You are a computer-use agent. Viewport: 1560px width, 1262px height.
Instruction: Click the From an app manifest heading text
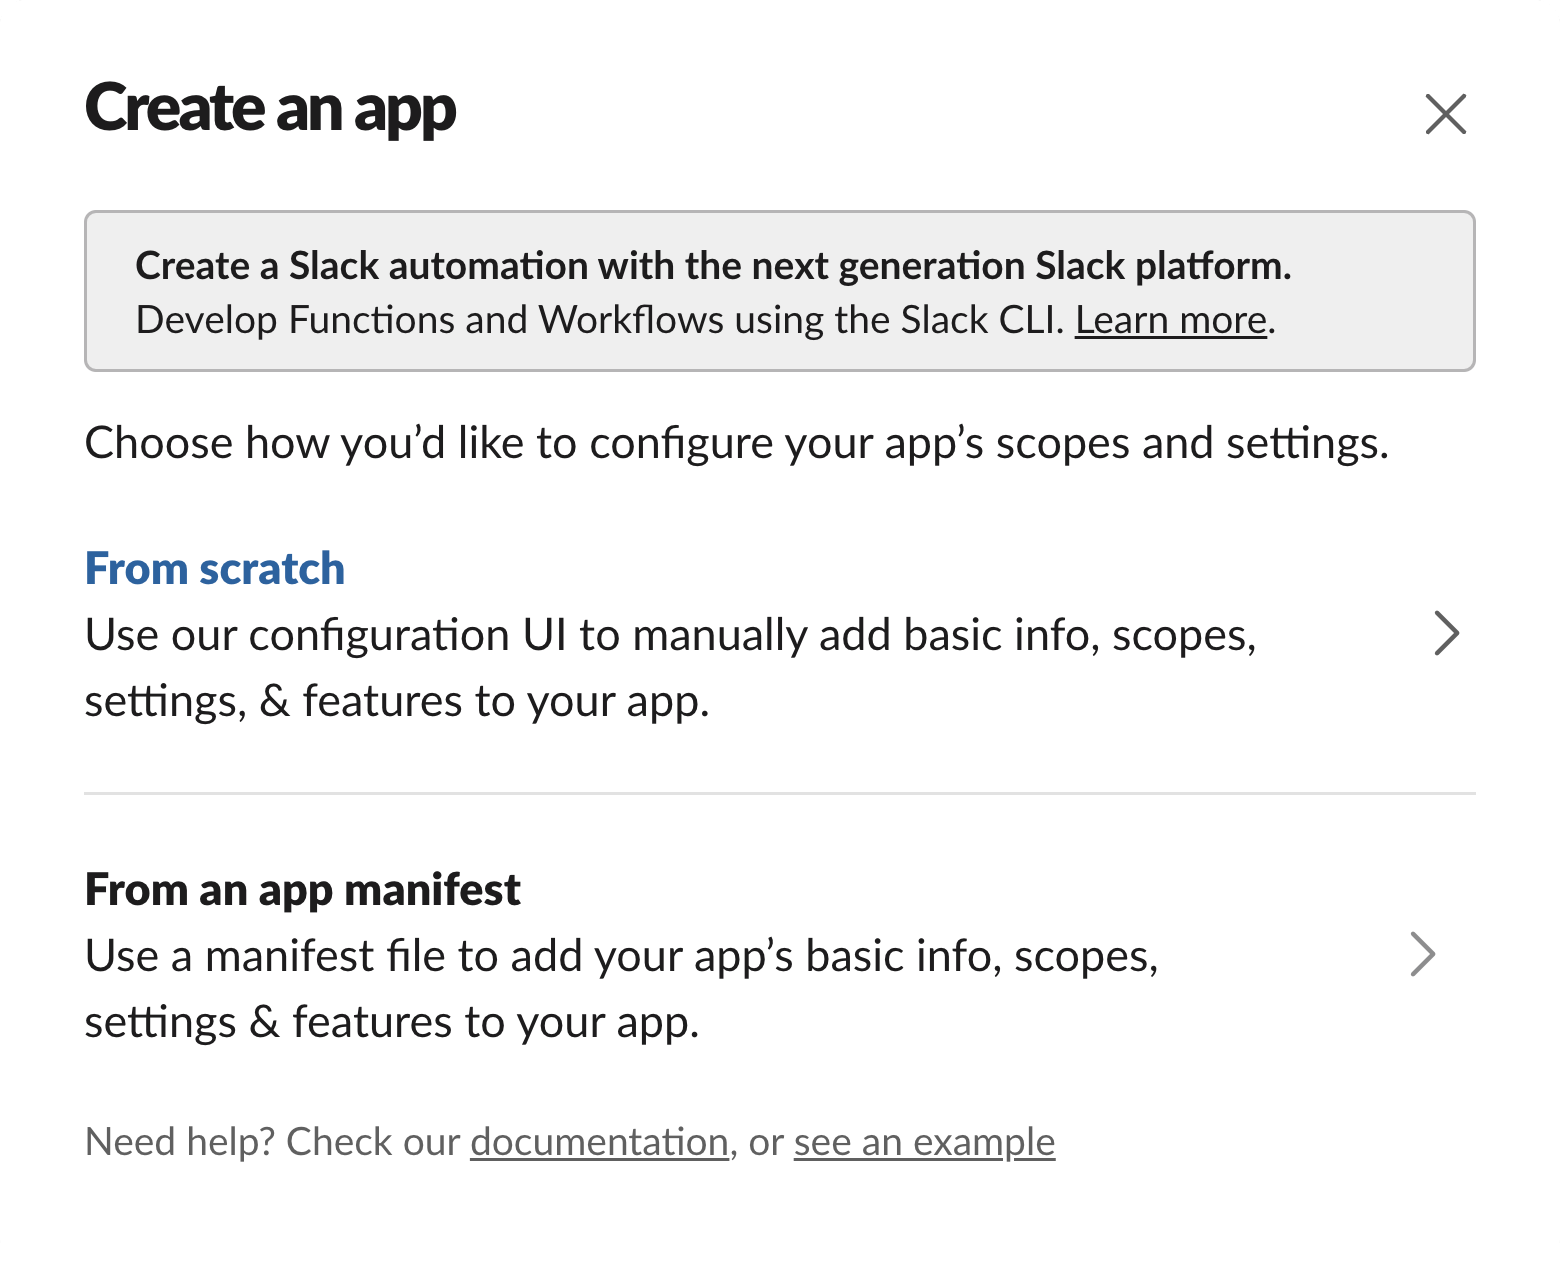click(x=303, y=889)
